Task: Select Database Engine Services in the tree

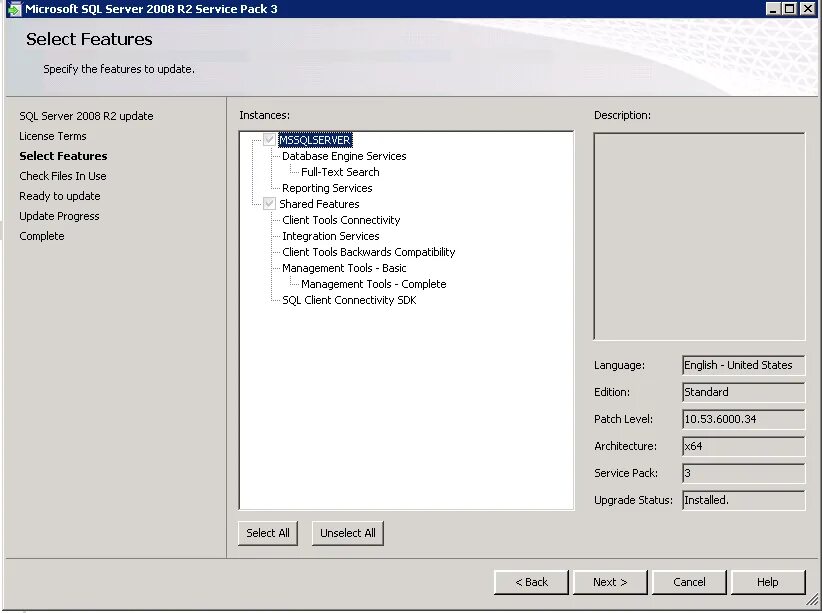Action: click(x=344, y=156)
